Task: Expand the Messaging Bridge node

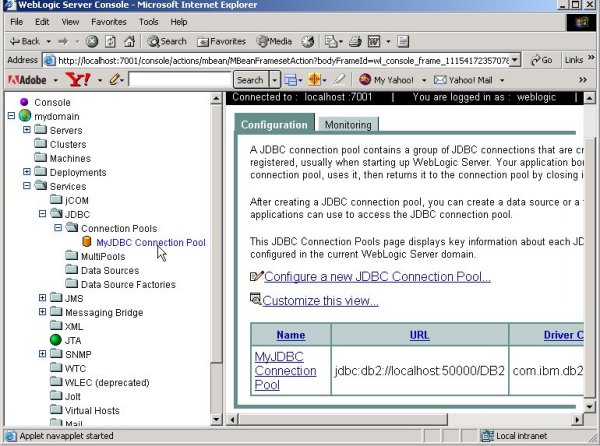Action: click(x=42, y=312)
